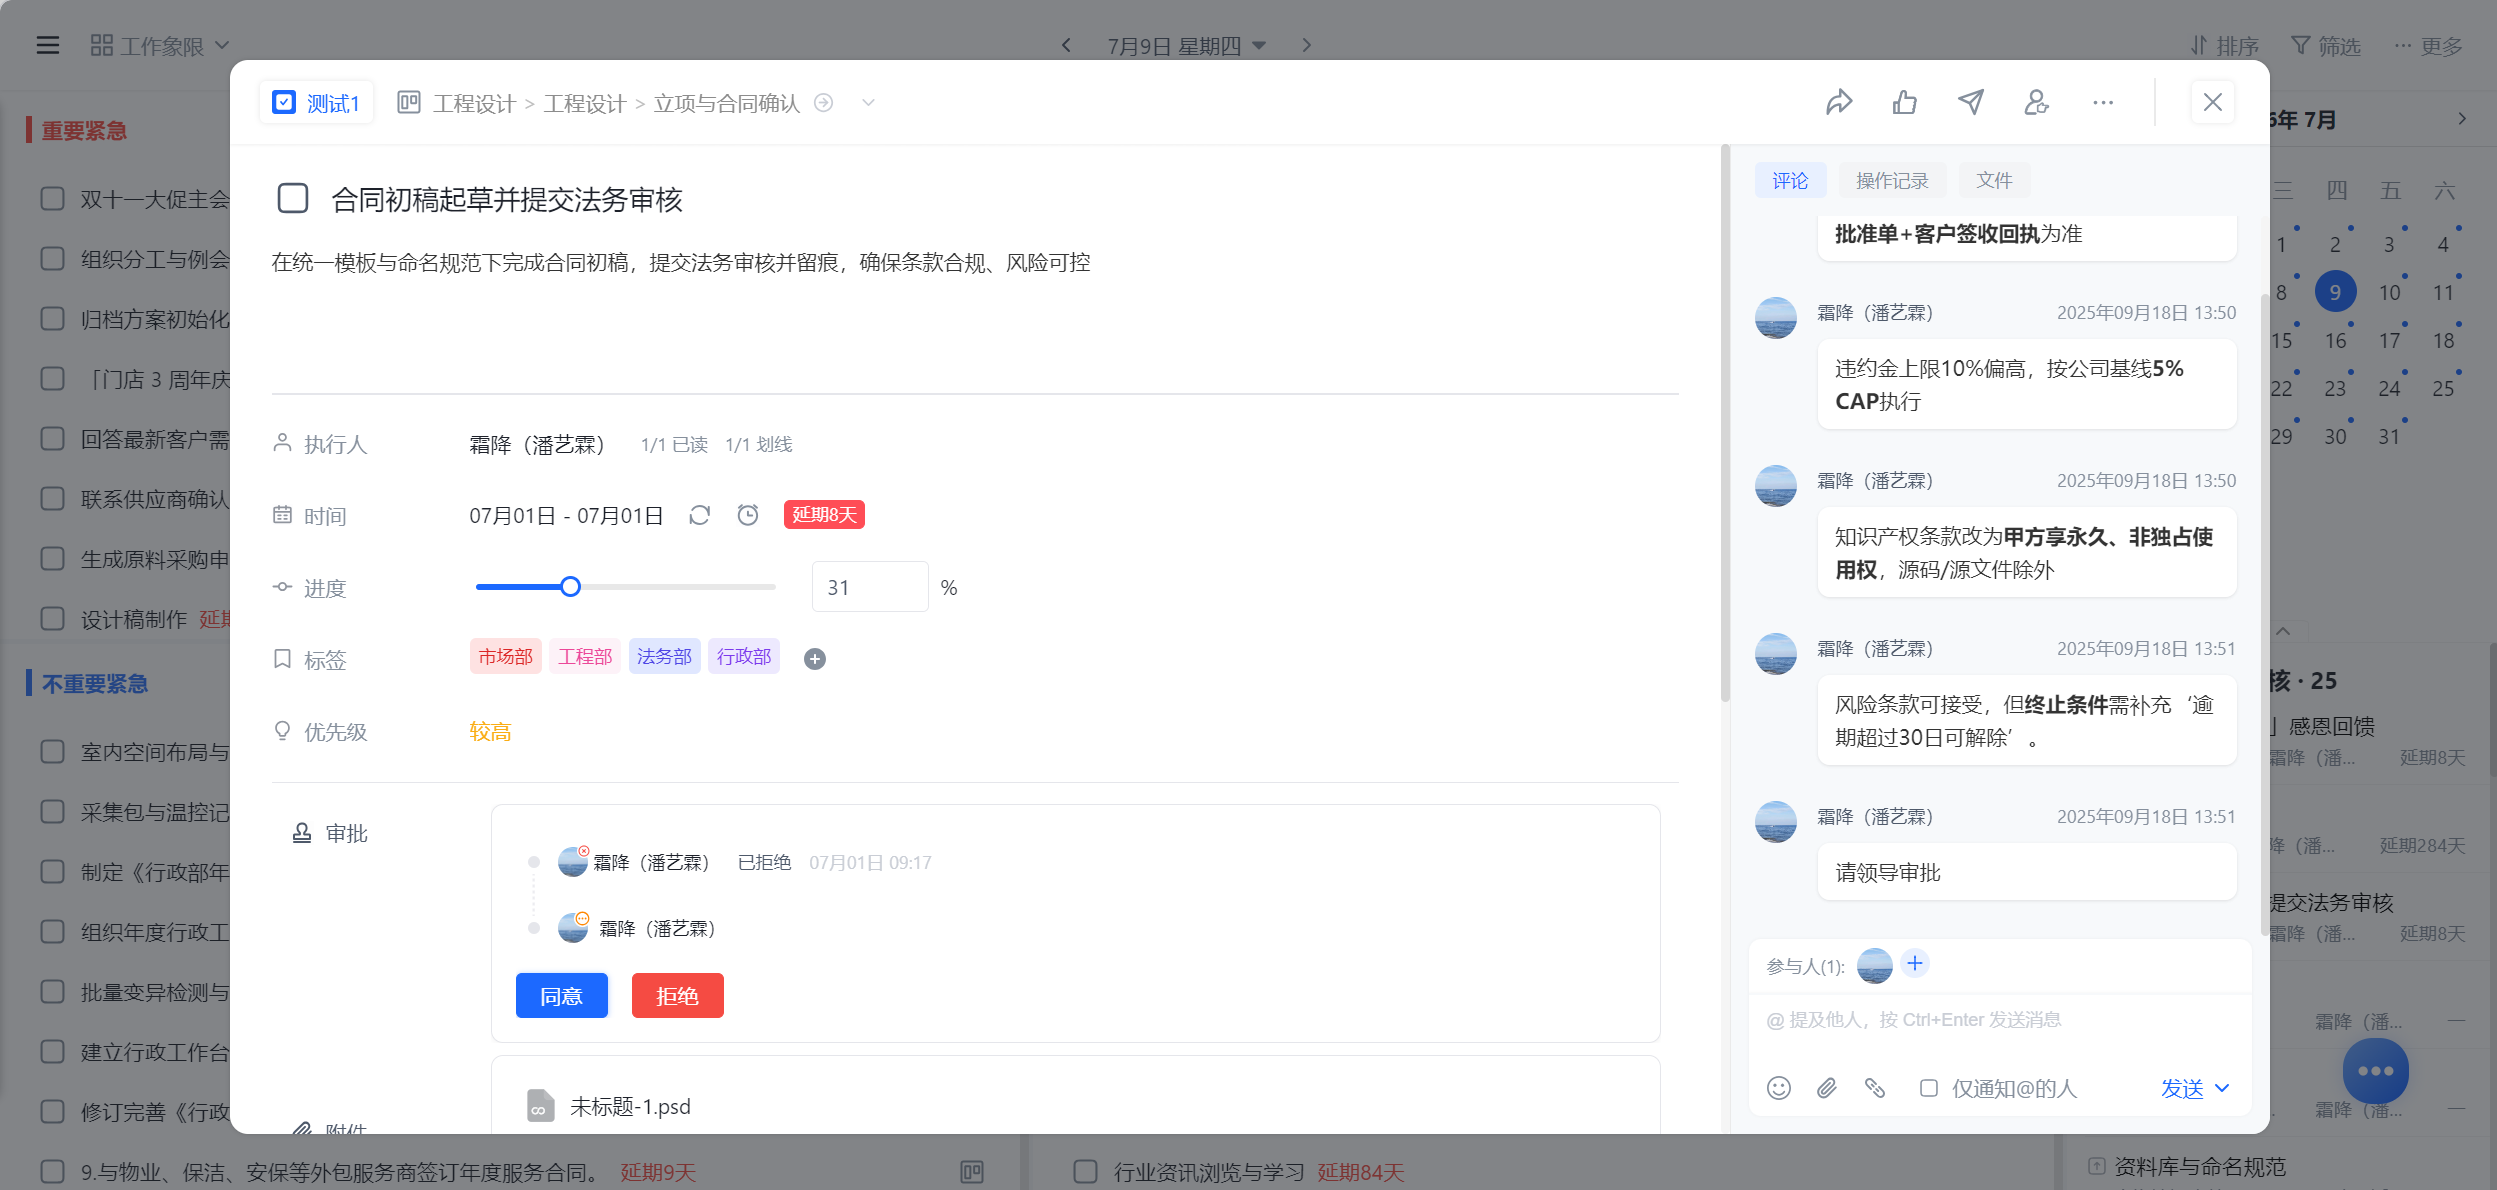
Task: Click the 同意 approve button
Action: point(562,996)
